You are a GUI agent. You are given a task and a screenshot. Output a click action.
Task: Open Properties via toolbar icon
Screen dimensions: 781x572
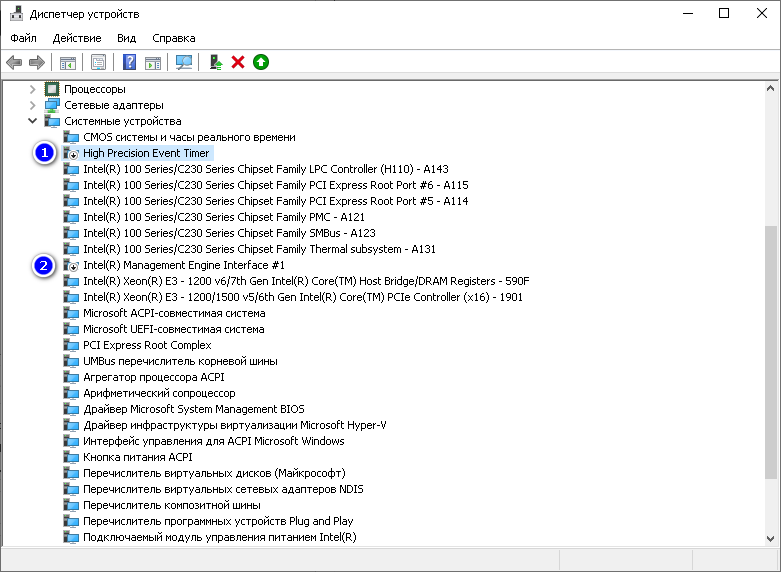tap(99, 62)
